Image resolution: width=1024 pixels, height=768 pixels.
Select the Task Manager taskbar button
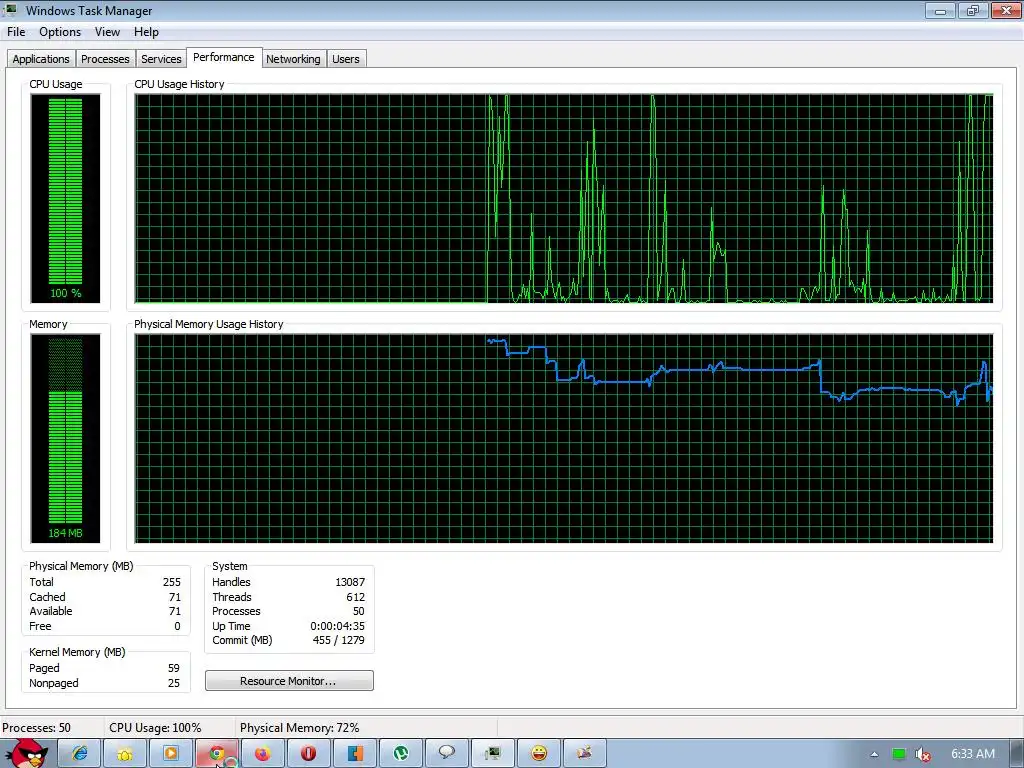(492, 754)
